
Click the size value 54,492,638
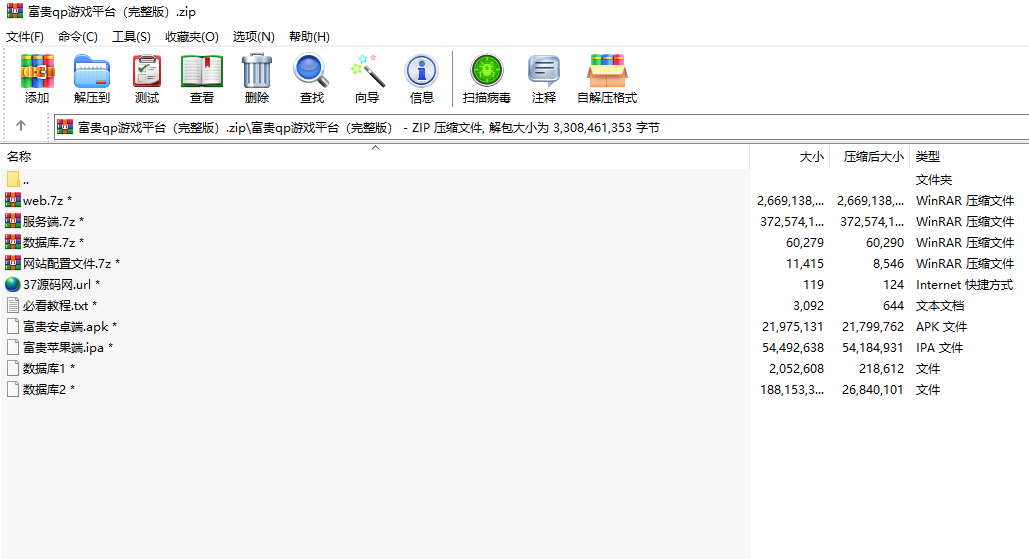point(793,348)
